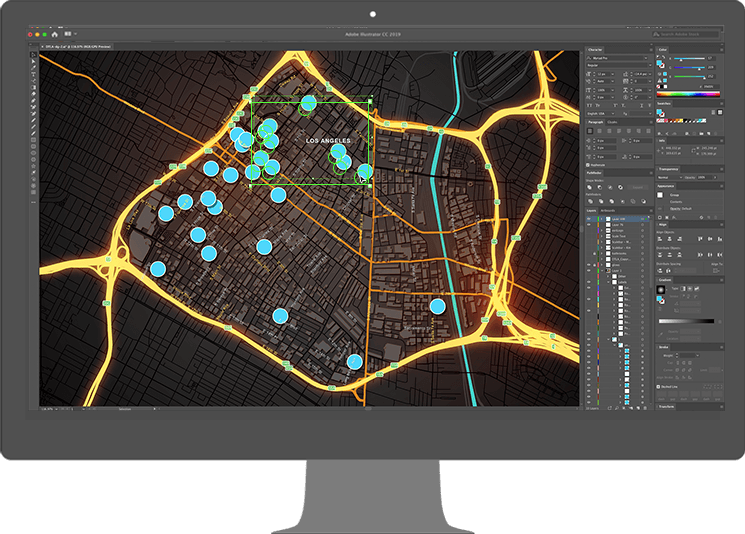Toggle the Opacity Default visibility eye in Appearance
Screen dimensions: 745x534
point(659,209)
